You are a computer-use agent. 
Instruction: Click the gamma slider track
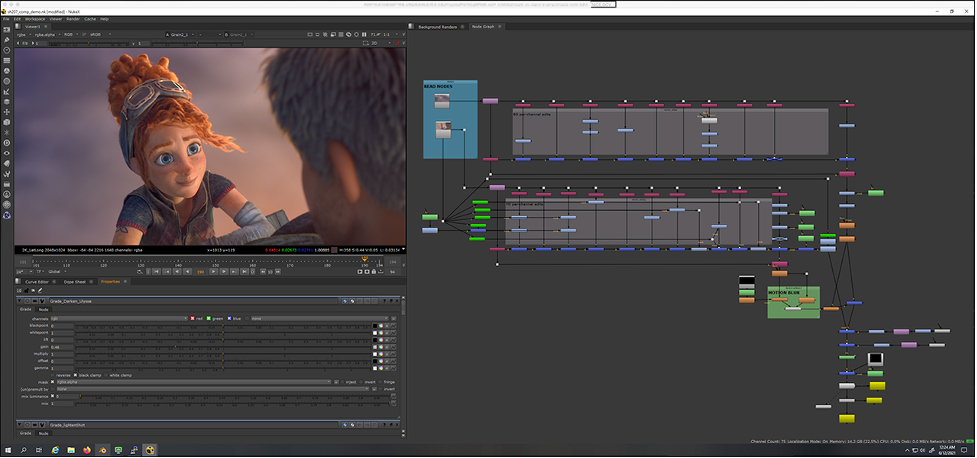click(x=222, y=368)
